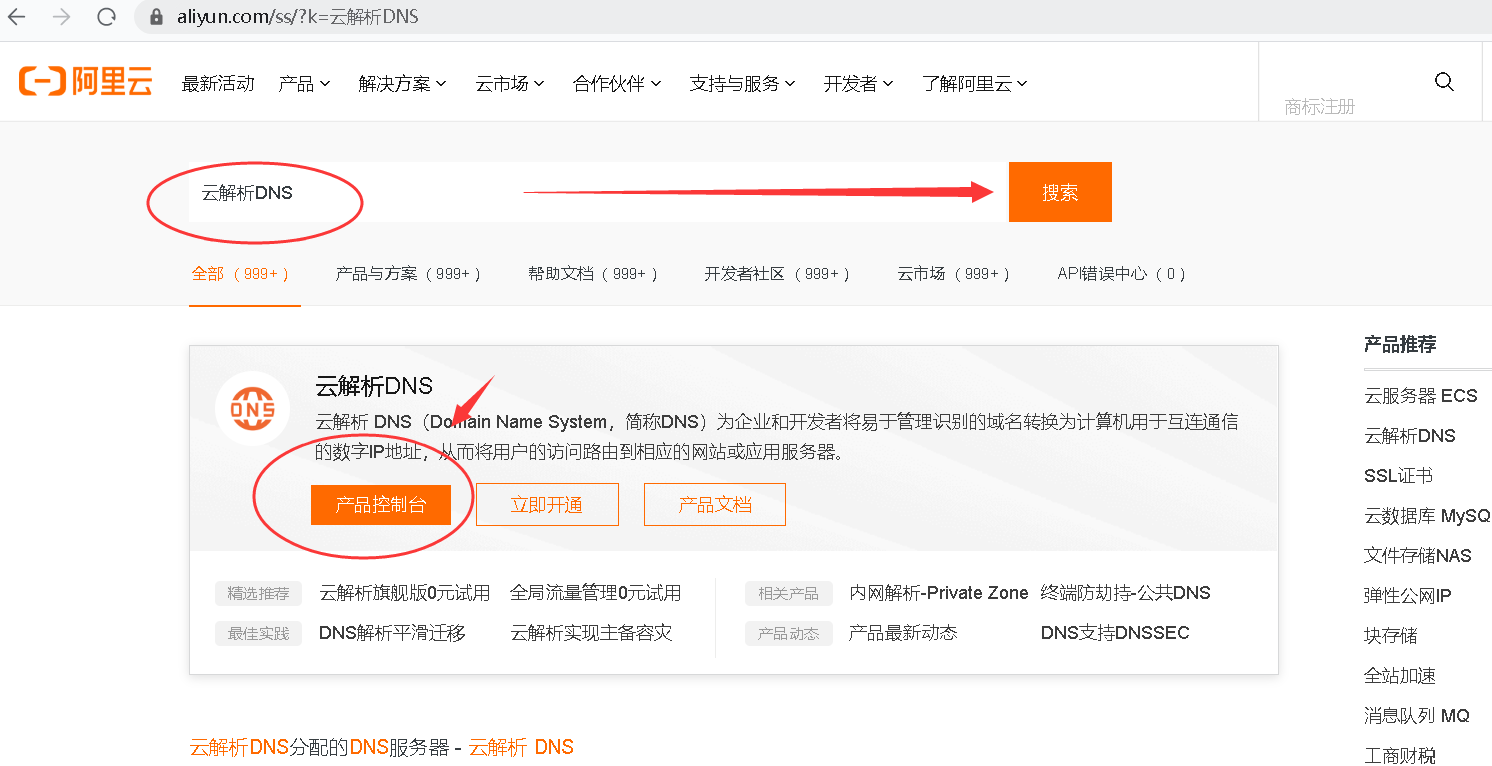Open the 云服务器 ECS sidebar link
The image size is (1492, 766).
[x=1422, y=395]
